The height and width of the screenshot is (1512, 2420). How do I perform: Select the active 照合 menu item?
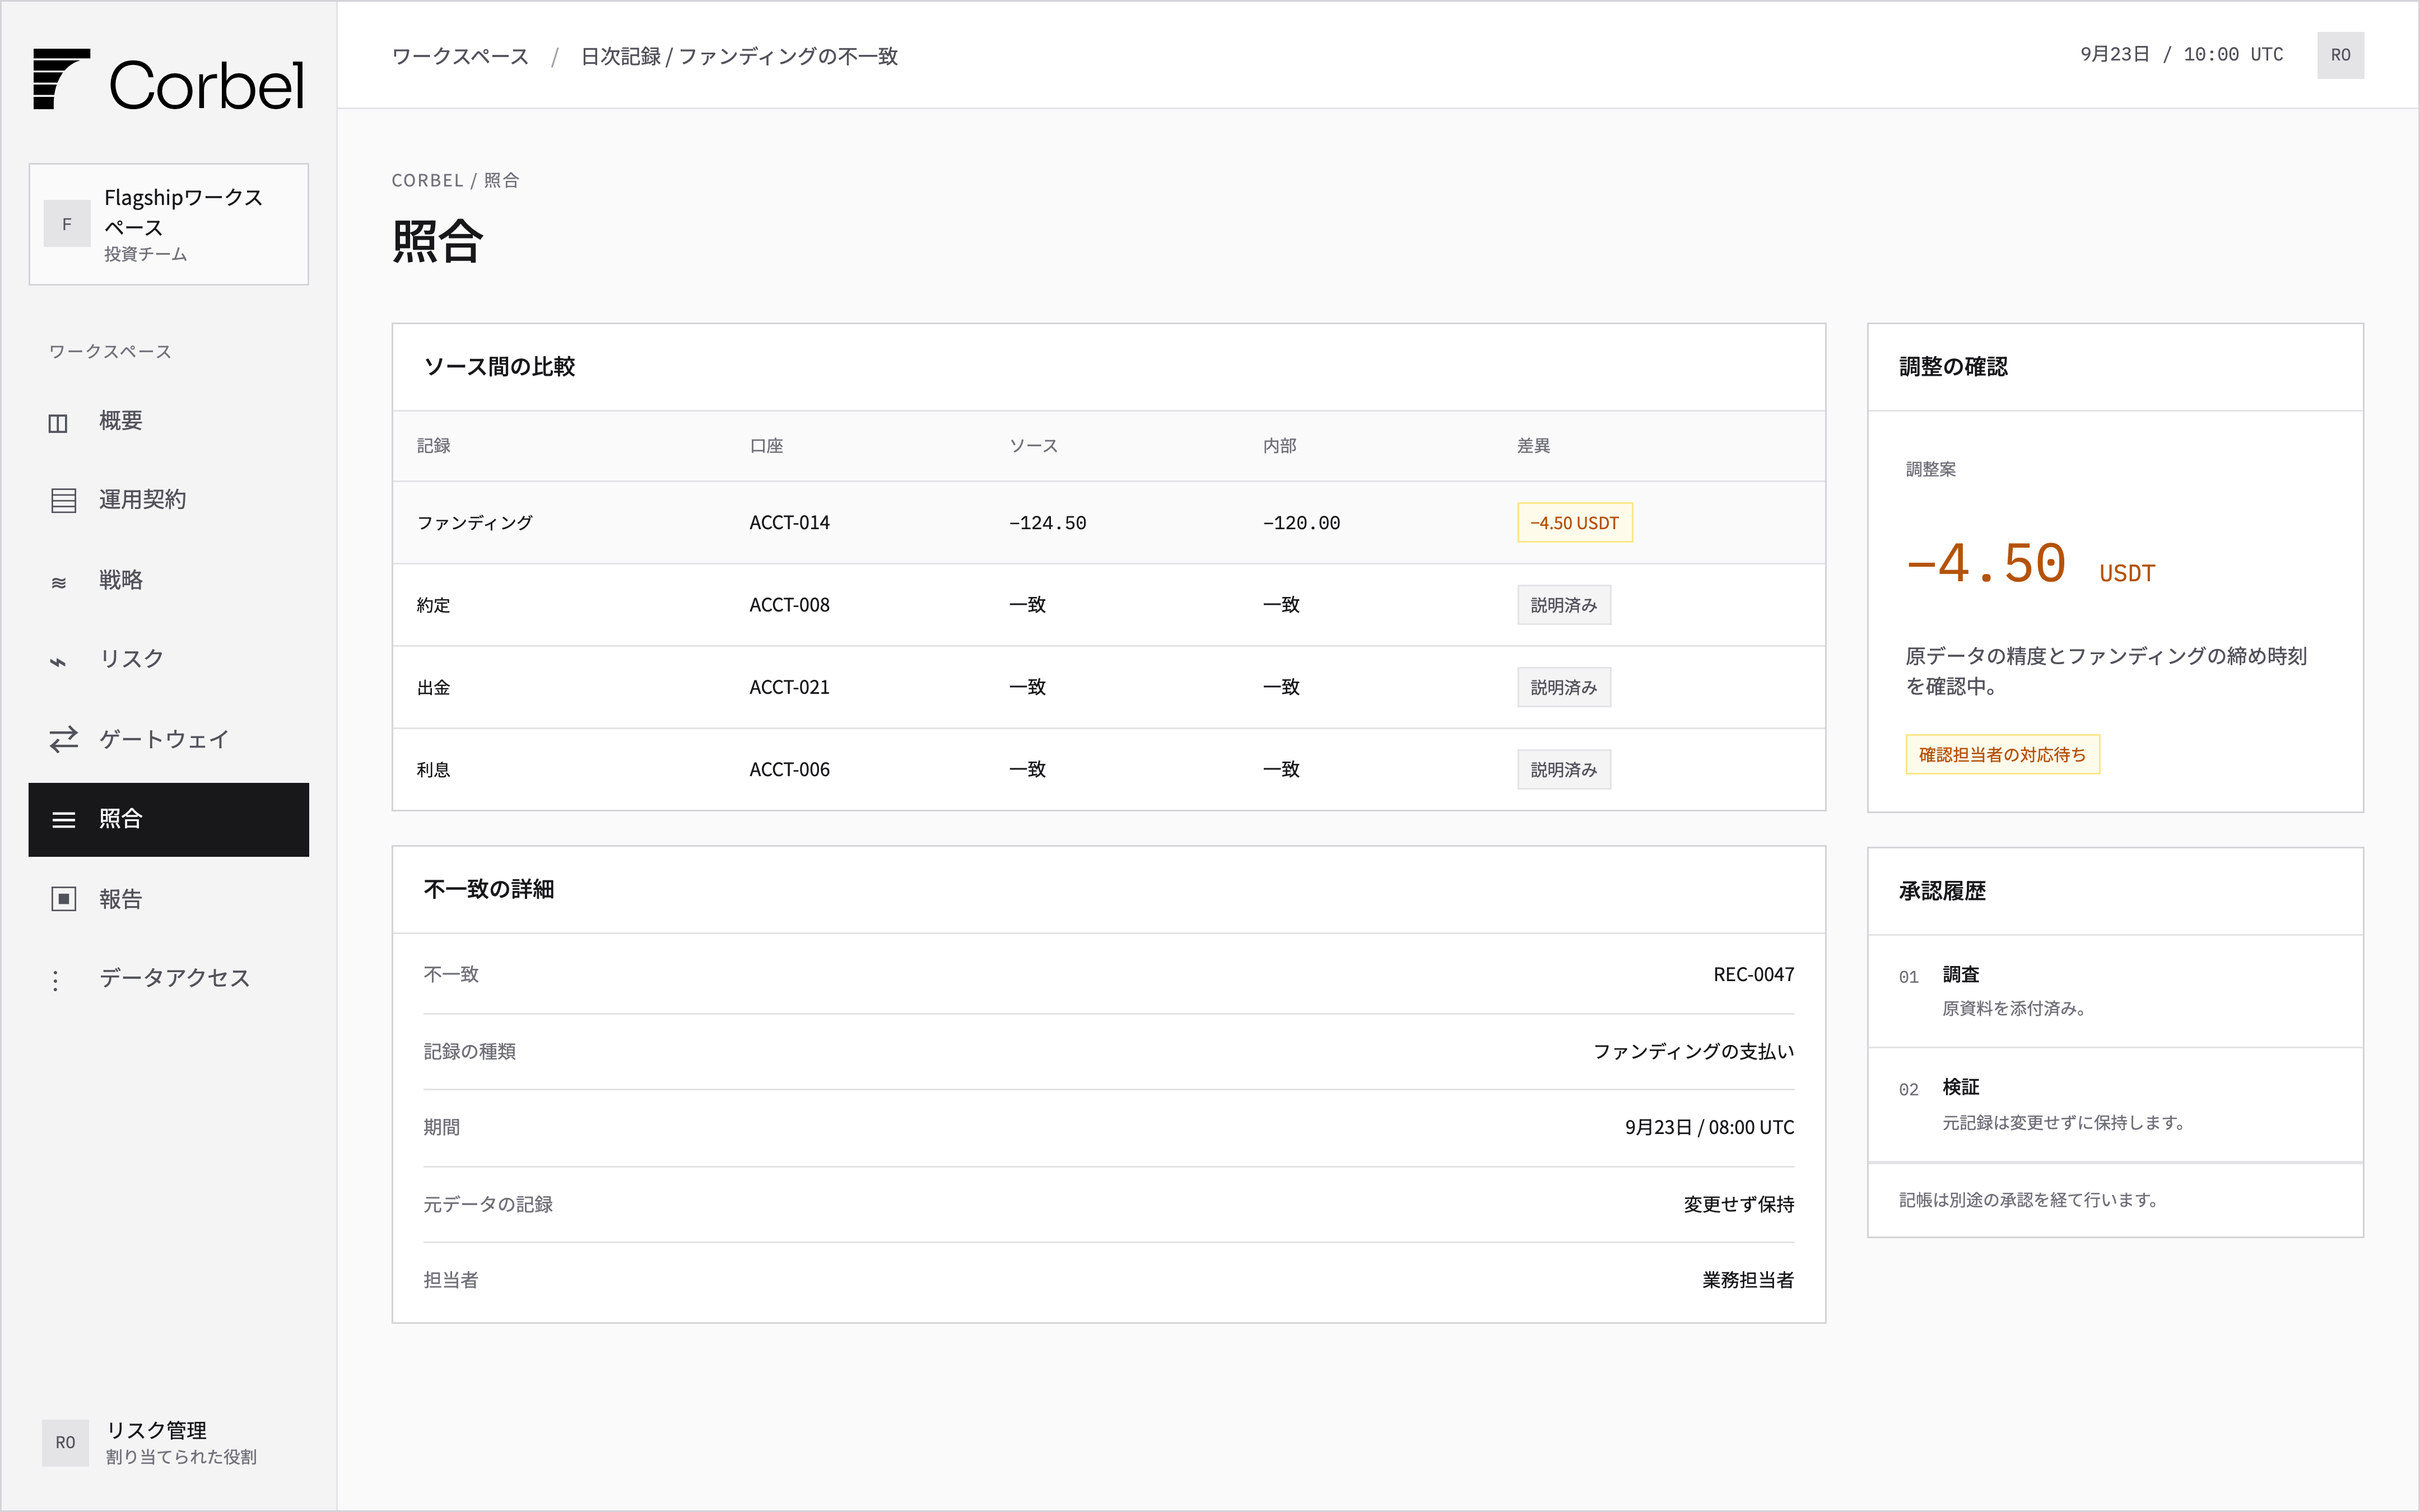(x=168, y=819)
